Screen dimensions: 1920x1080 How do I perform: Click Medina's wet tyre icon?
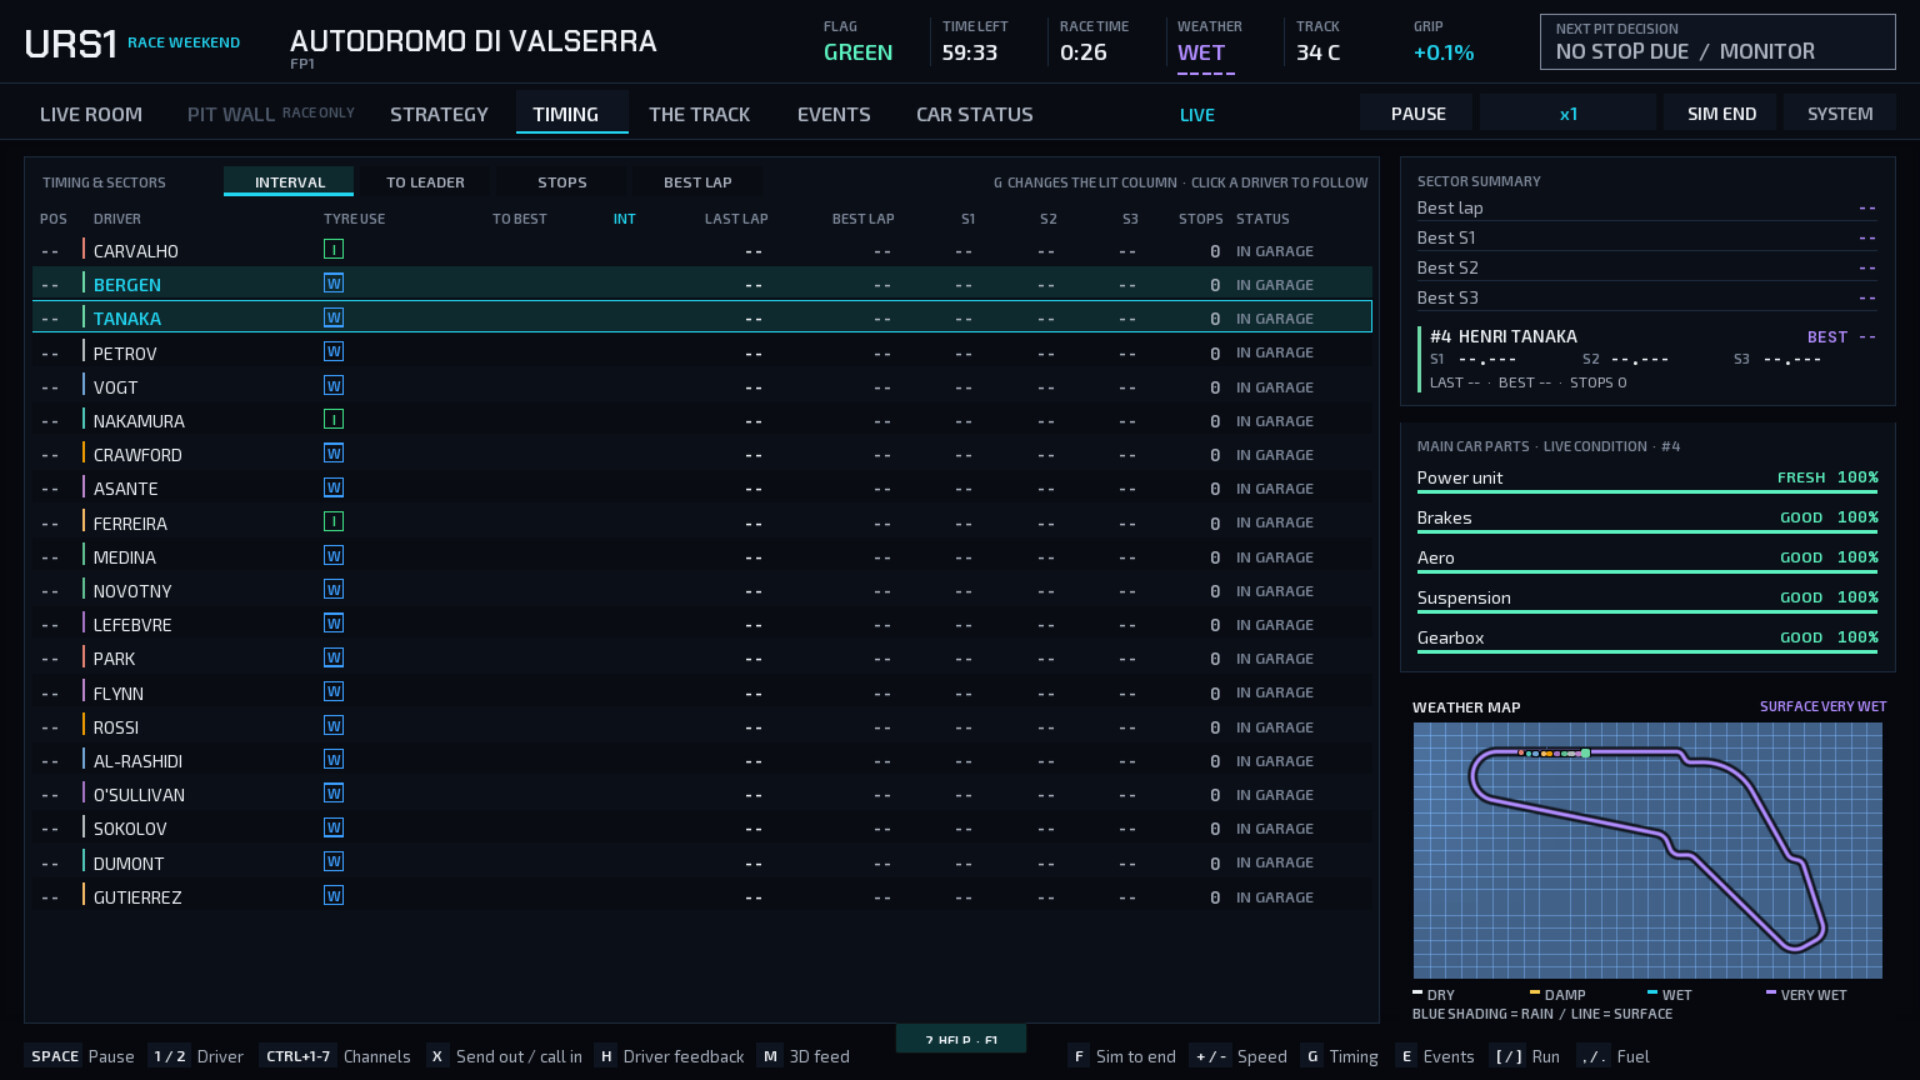click(x=334, y=556)
